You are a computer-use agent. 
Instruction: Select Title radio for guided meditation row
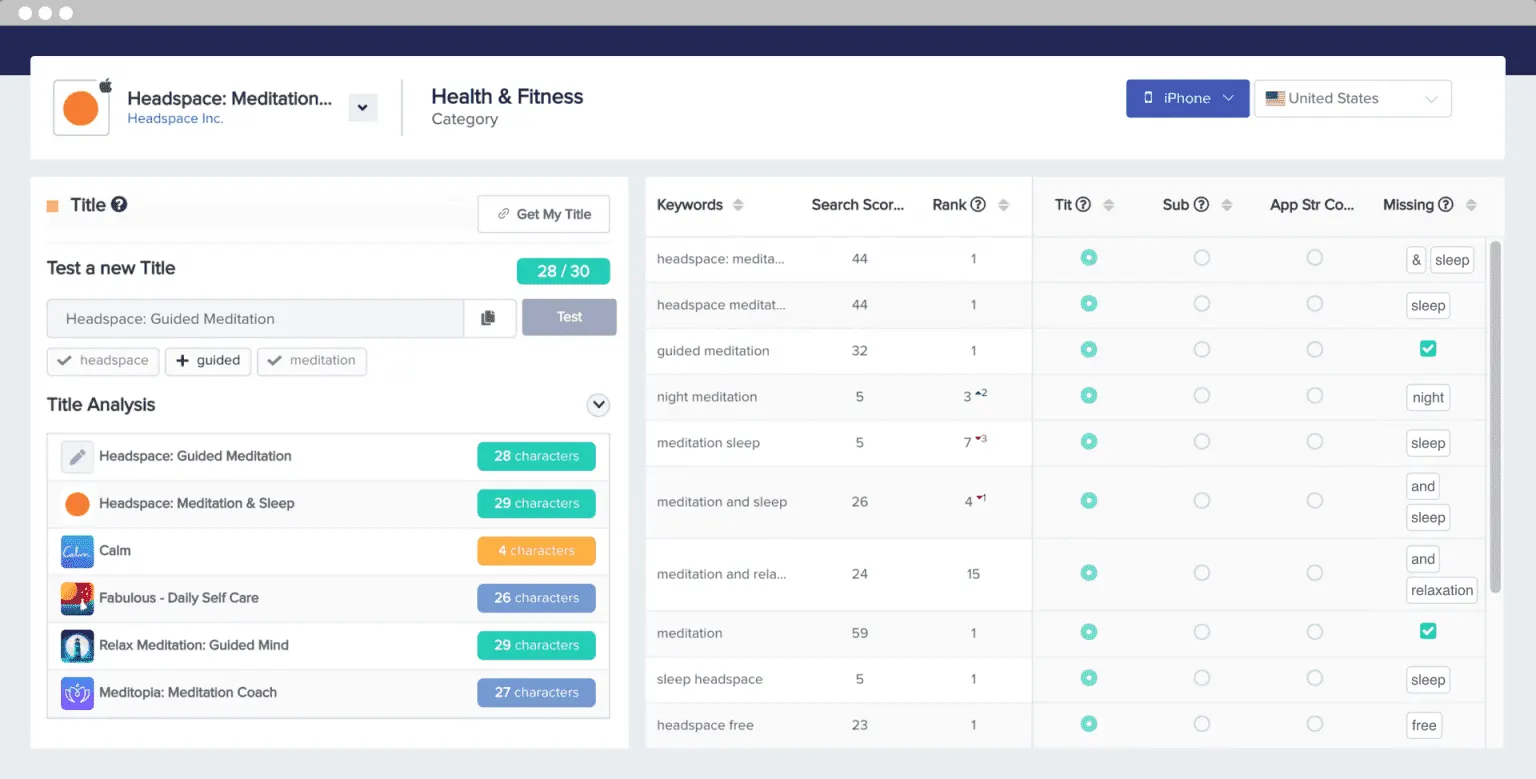(x=1089, y=349)
